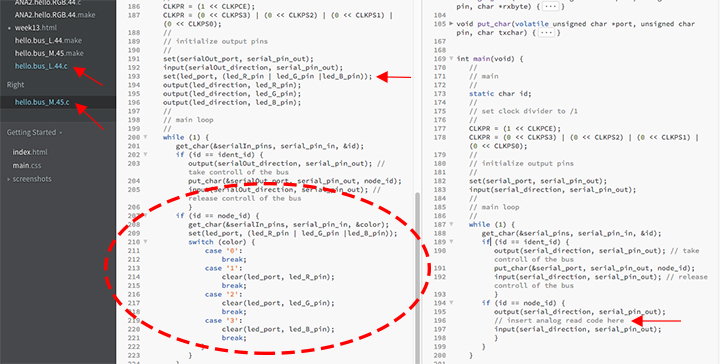This screenshot has height=364, width=720.
Task: Click line number 196 in the right gutter
Action: pos(440,320)
